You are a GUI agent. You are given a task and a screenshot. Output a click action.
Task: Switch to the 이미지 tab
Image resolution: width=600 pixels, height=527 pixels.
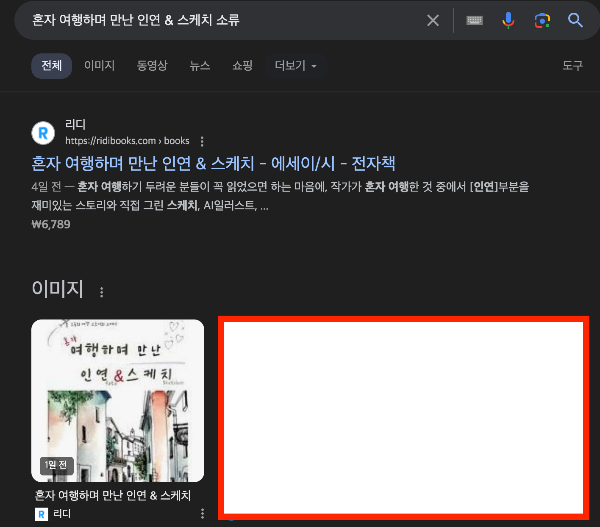pos(99,66)
